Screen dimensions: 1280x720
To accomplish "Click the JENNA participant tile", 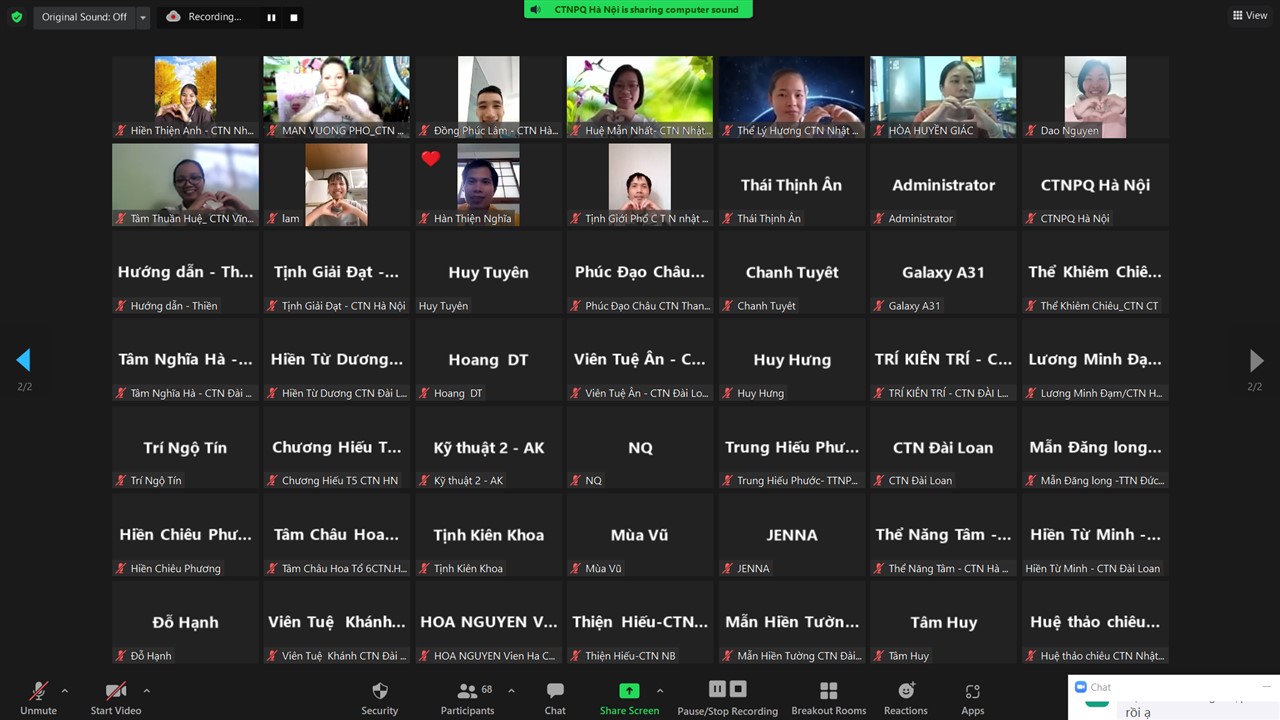I will tap(791, 535).
